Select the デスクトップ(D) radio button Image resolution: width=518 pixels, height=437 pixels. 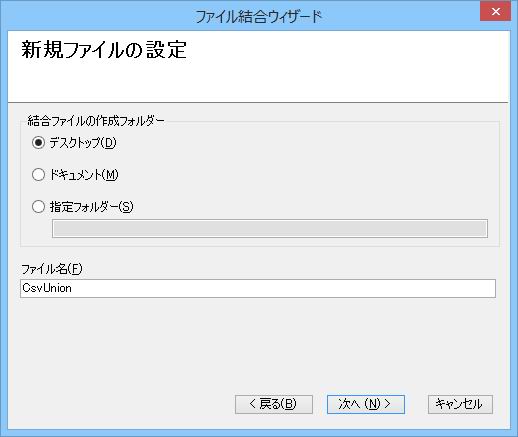(38, 143)
